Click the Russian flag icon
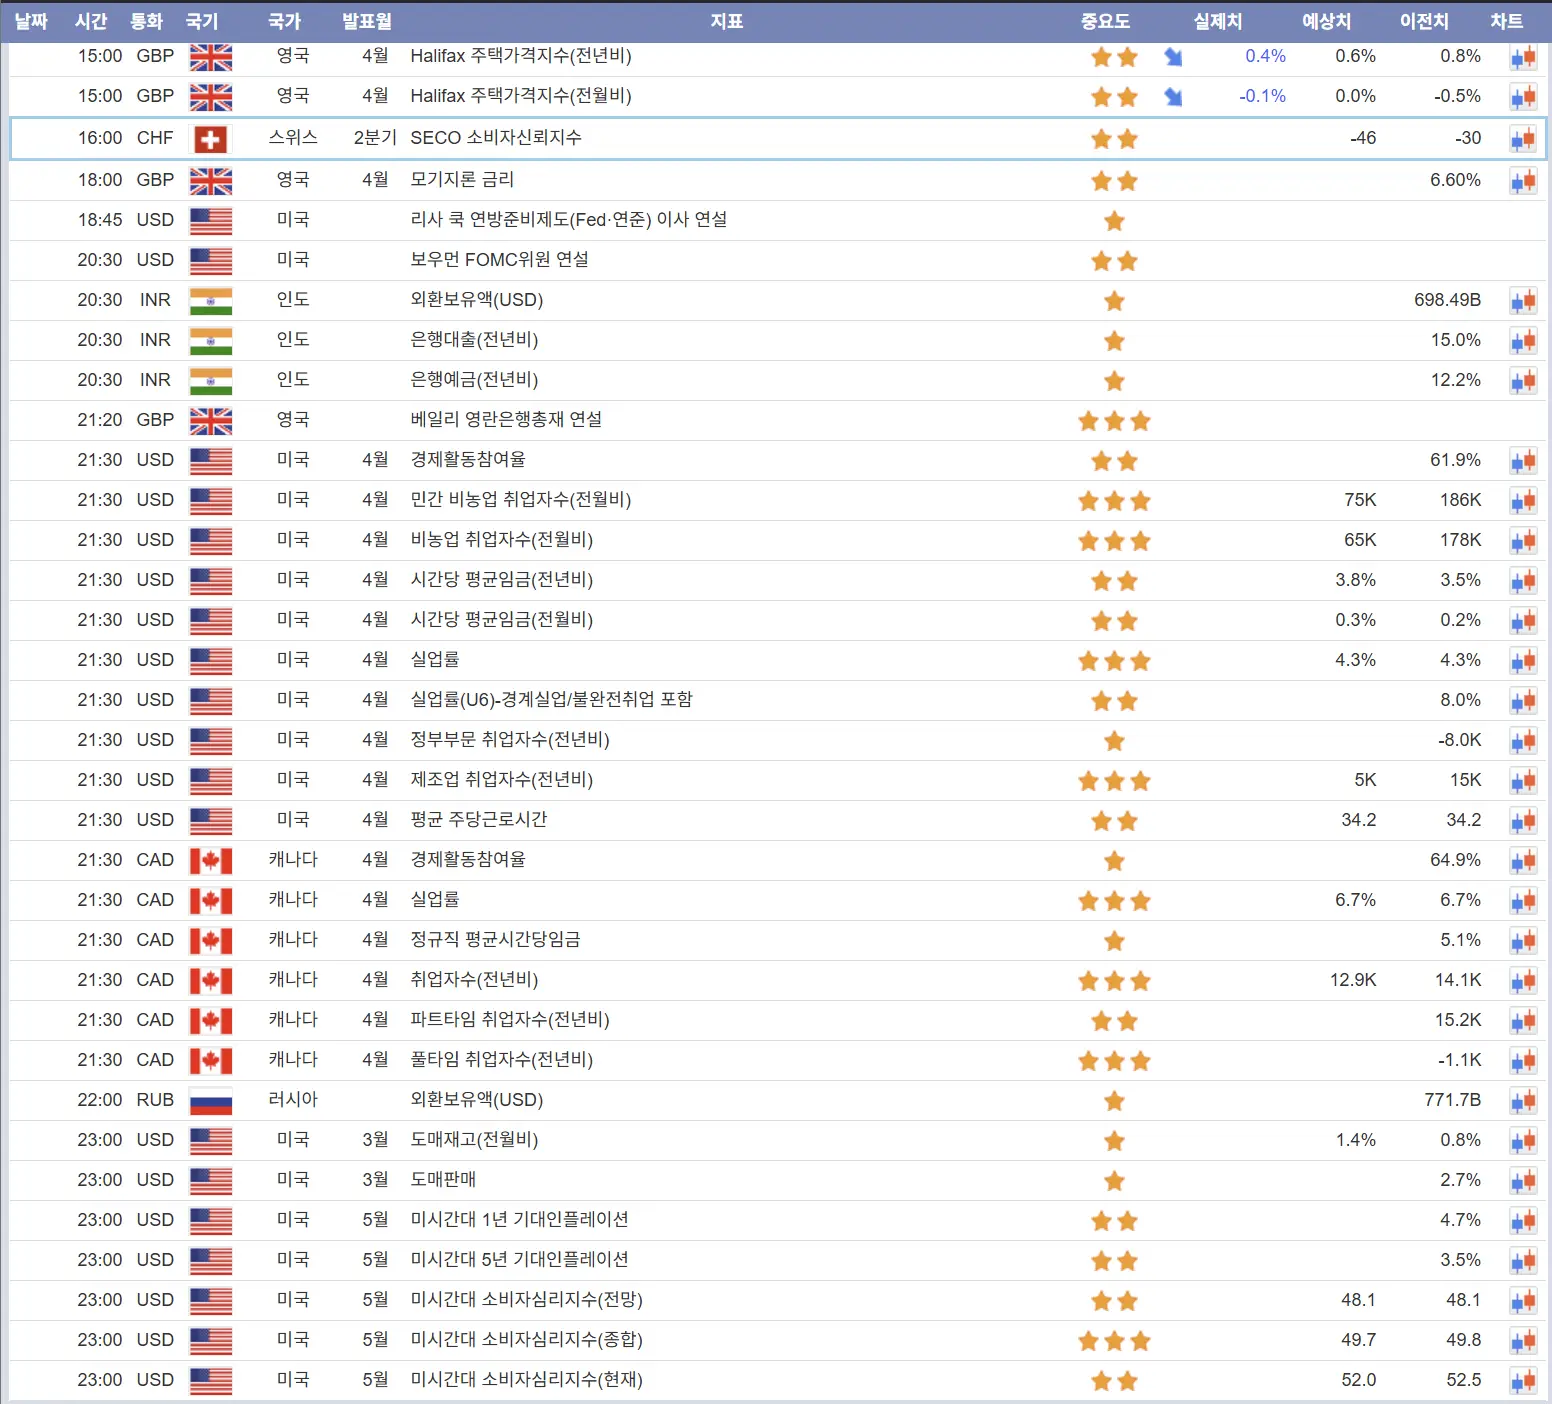Viewport: 1552px width, 1404px height. (x=210, y=1101)
